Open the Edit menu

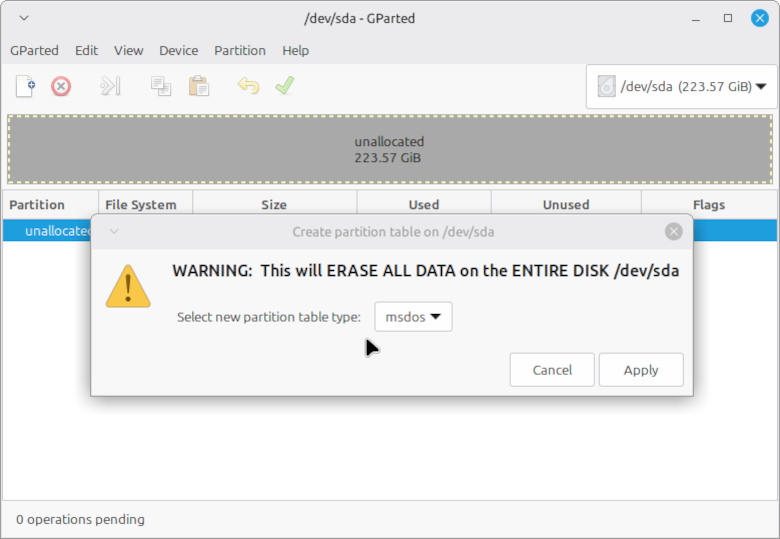(87, 51)
